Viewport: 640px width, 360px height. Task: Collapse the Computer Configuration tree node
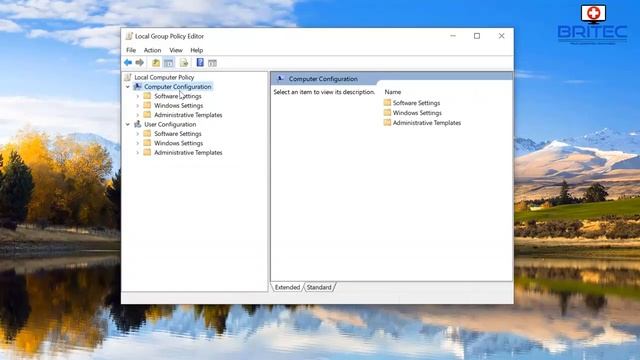click(128, 87)
